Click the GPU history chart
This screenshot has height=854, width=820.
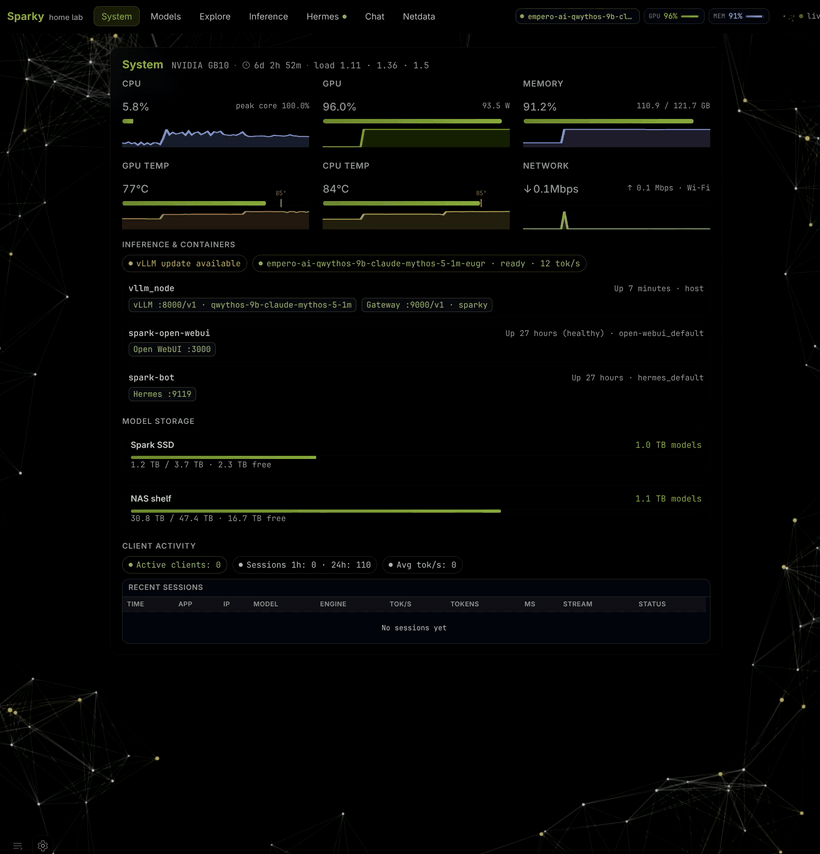[x=416, y=138]
